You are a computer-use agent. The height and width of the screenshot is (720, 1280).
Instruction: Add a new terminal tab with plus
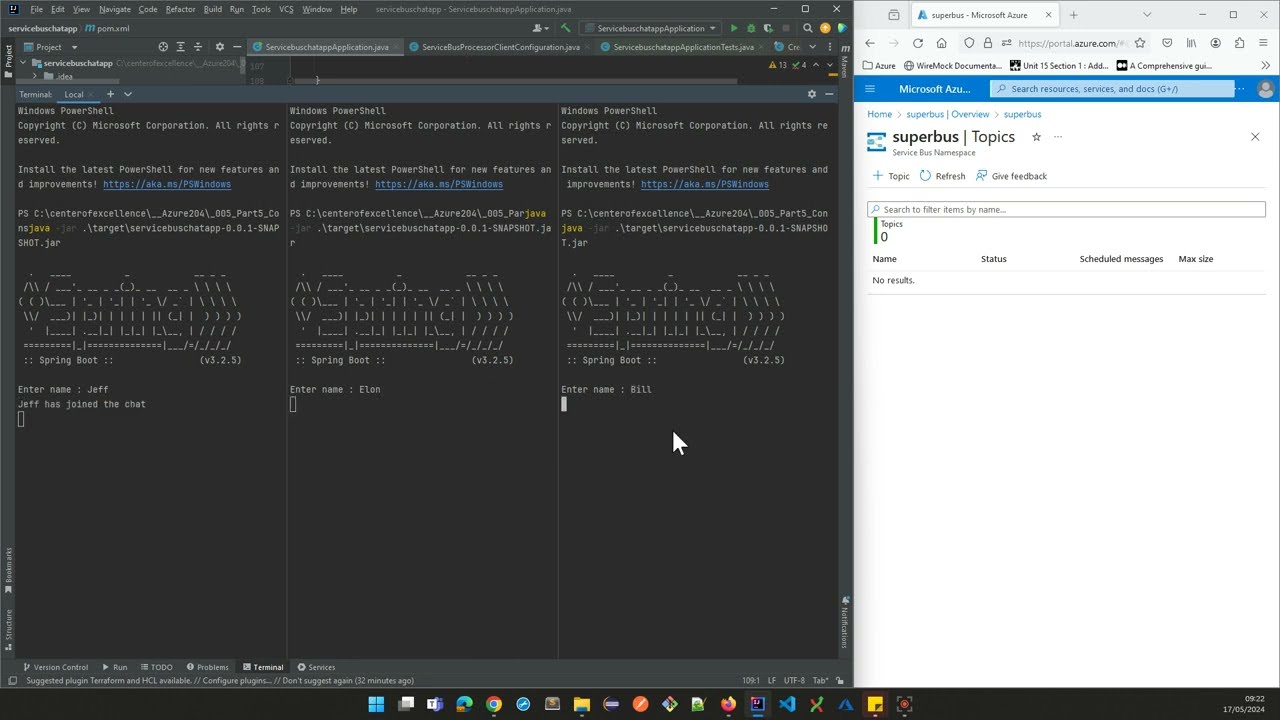coord(112,94)
